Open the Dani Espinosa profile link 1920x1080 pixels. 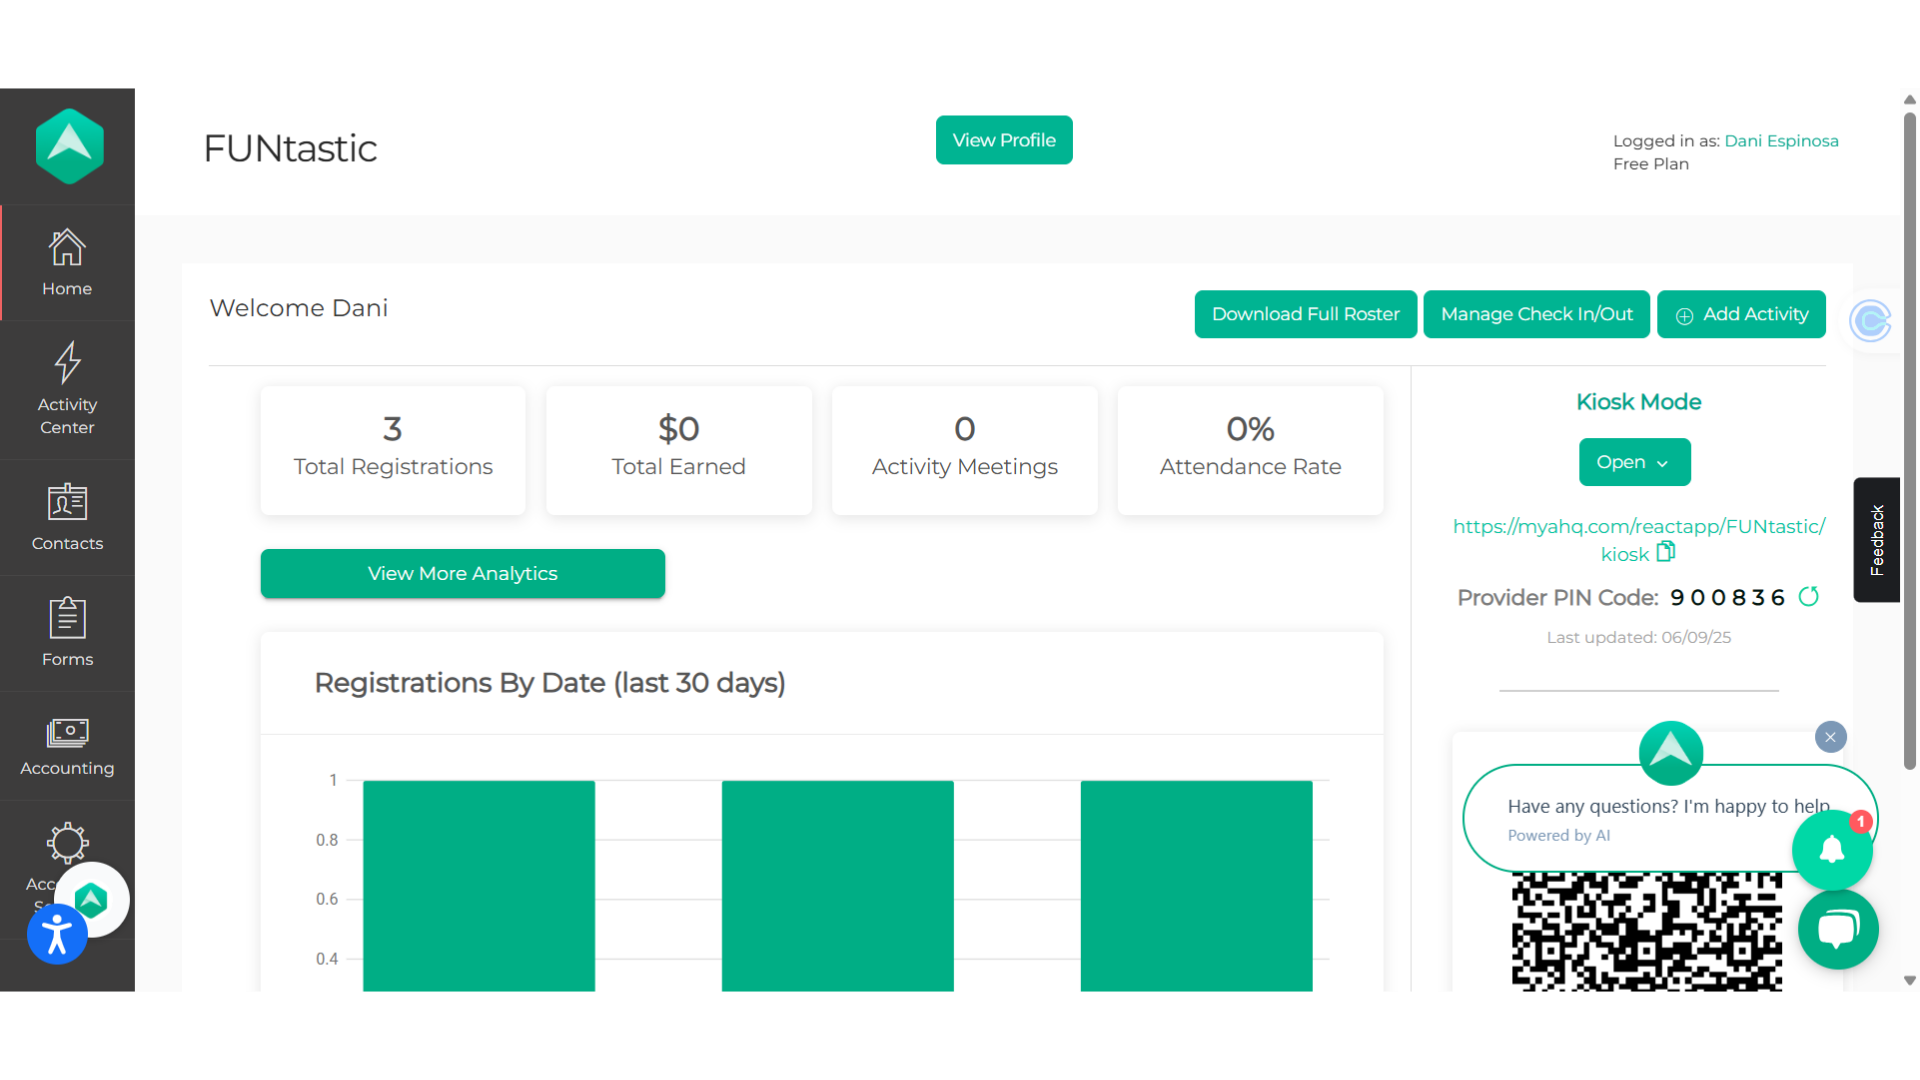point(1781,141)
